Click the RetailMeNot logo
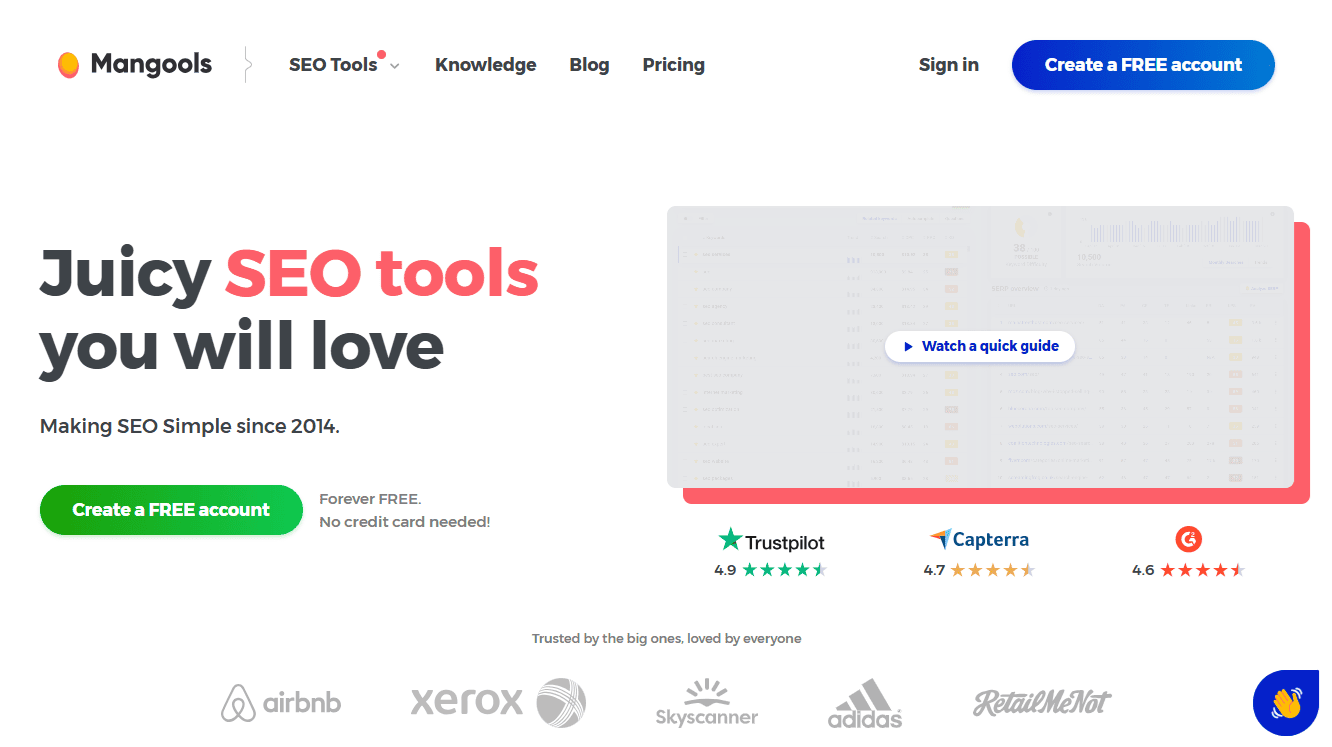This screenshot has width=1332, height=747. coord(1042,702)
